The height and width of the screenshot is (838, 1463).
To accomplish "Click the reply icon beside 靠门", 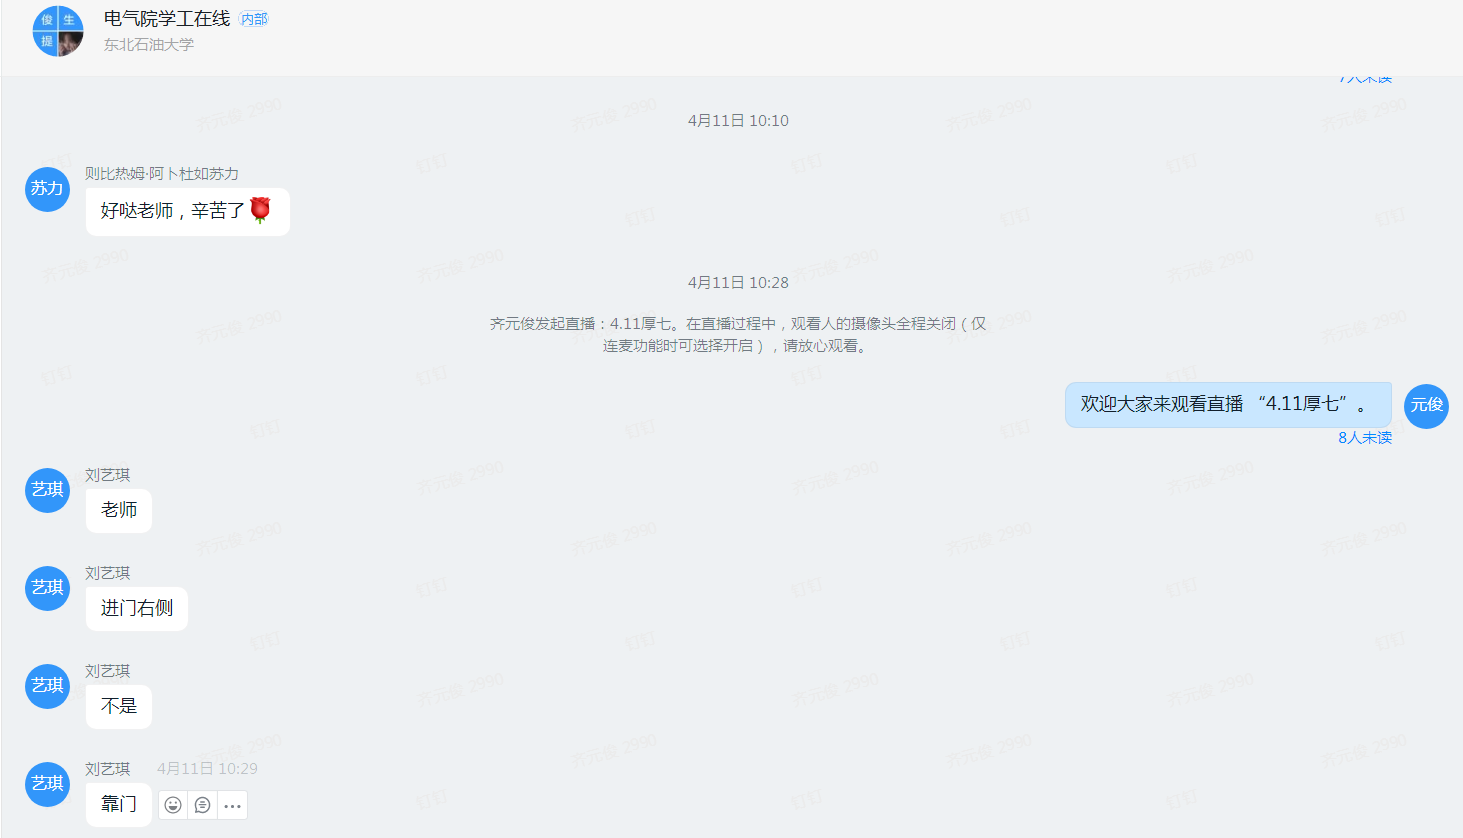I will point(203,805).
